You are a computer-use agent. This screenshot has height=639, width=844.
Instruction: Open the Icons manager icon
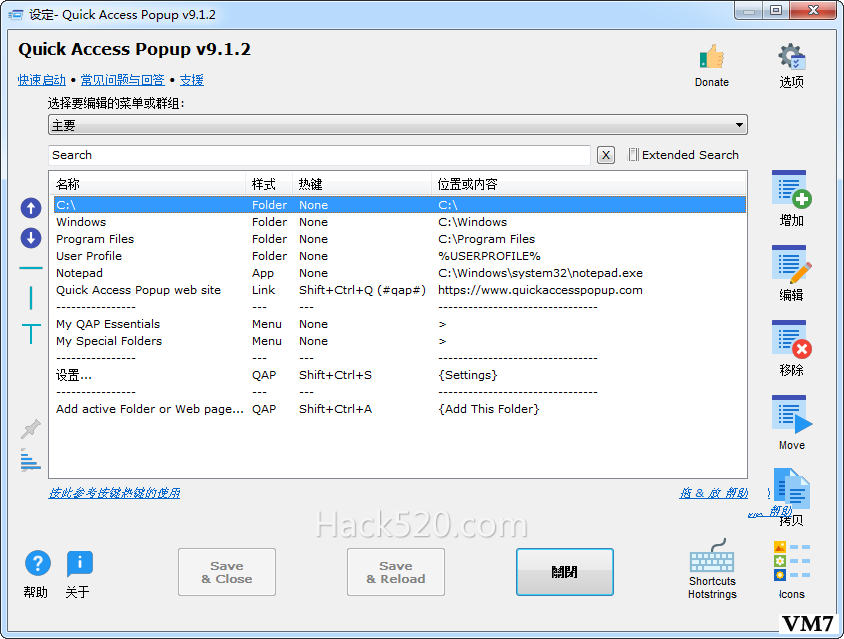791,561
